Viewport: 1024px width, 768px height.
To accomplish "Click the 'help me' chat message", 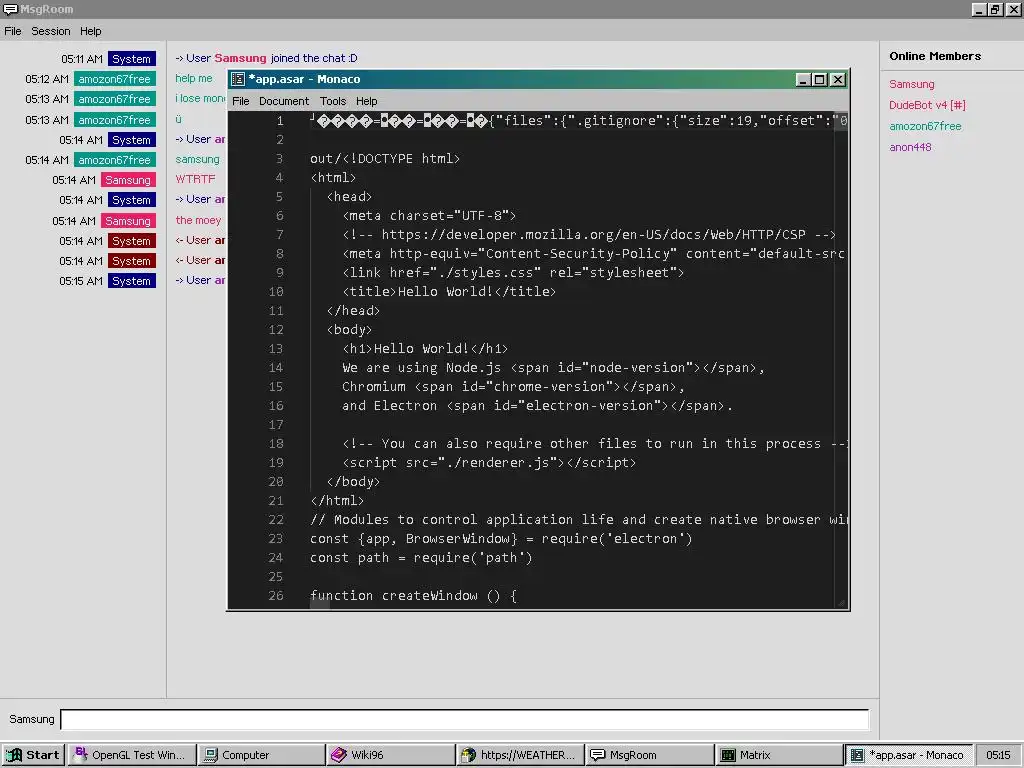I will click(193, 78).
